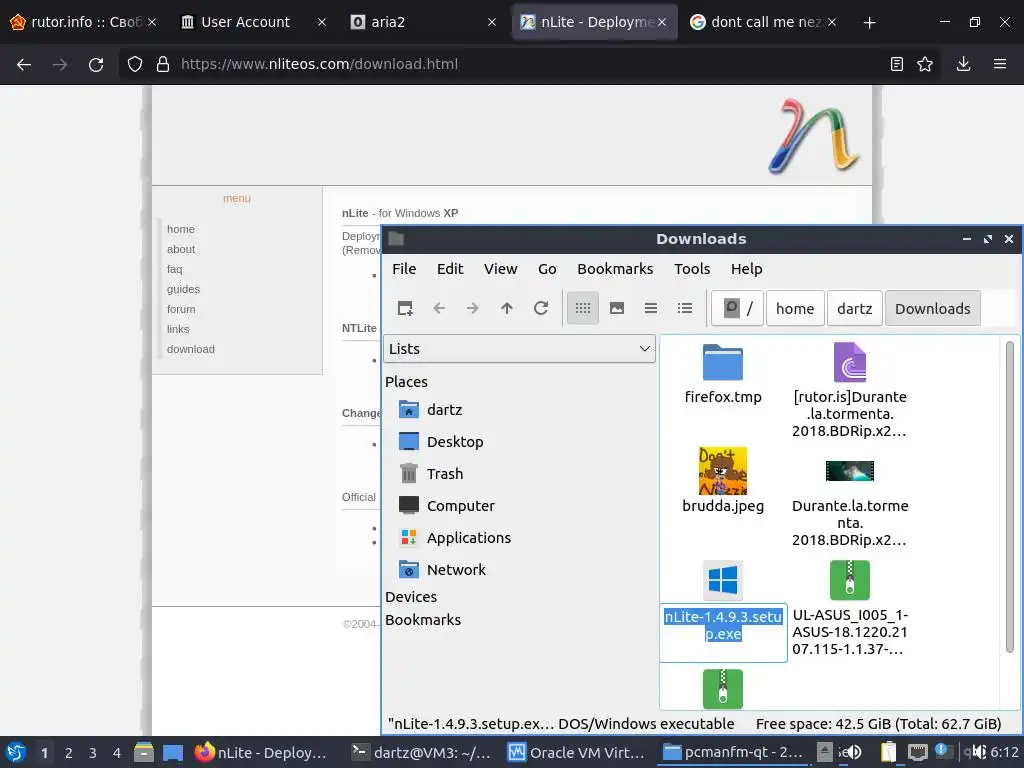
Task: Select the partially visible zip archive at bottom
Action: pos(722,689)
